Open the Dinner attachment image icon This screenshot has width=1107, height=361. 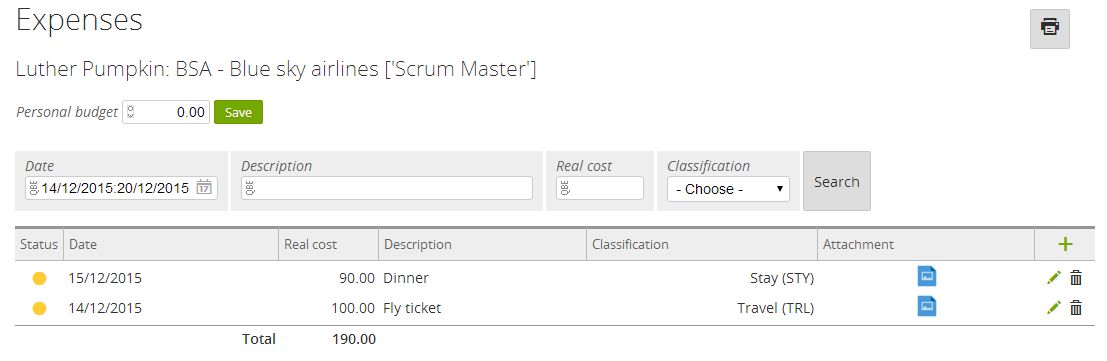pos(927,276)
